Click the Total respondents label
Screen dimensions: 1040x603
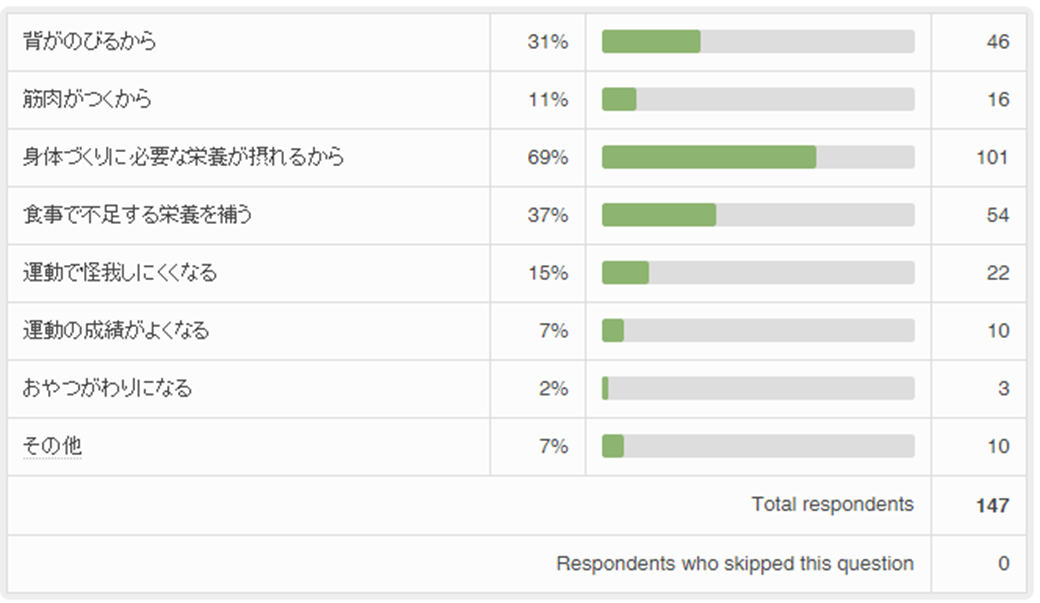(832, 505)
